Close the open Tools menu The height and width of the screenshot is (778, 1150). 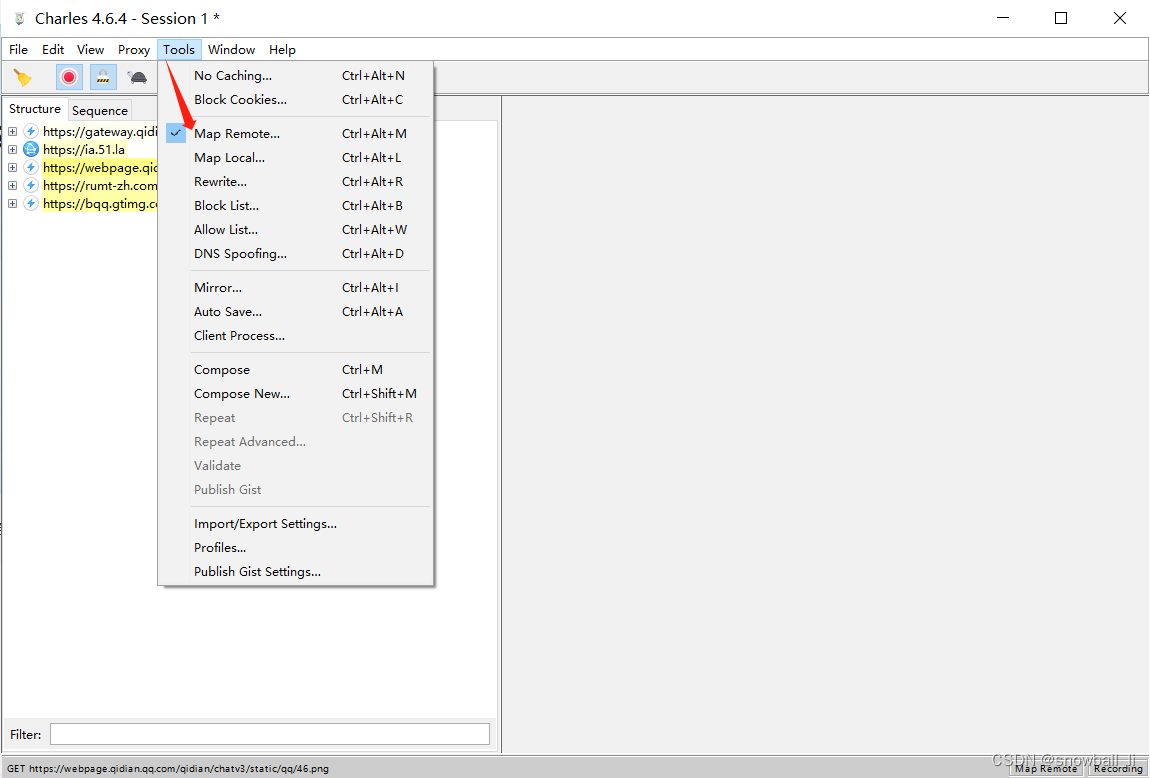pyautogui.click(x=179, y=50)
